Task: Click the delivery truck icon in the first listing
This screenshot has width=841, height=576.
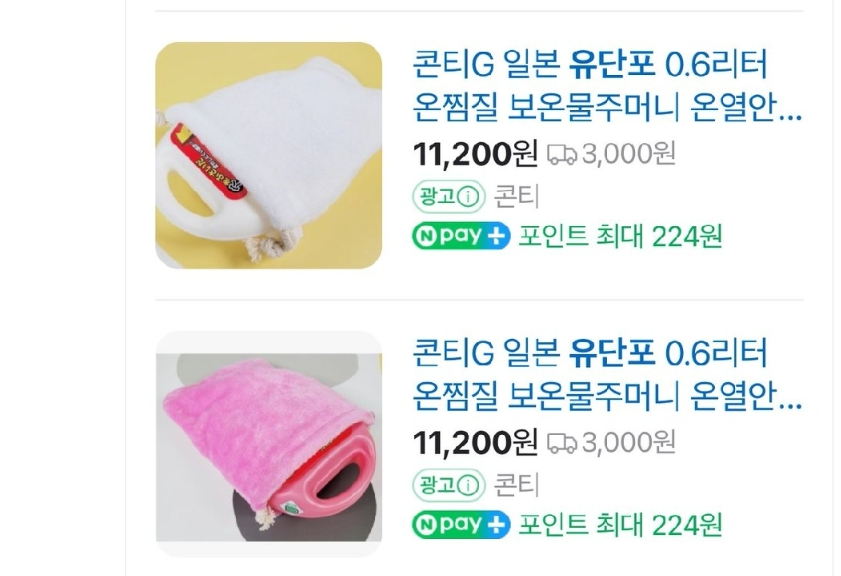Action: (x=562, y=155)
